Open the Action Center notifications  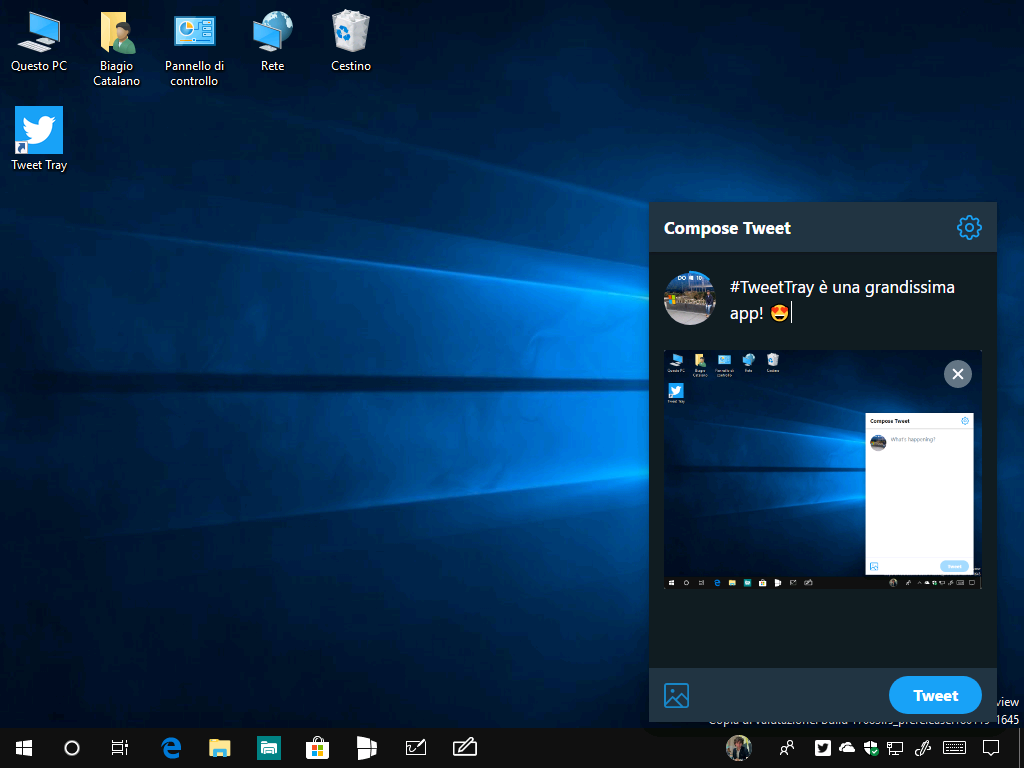(991, 748)
